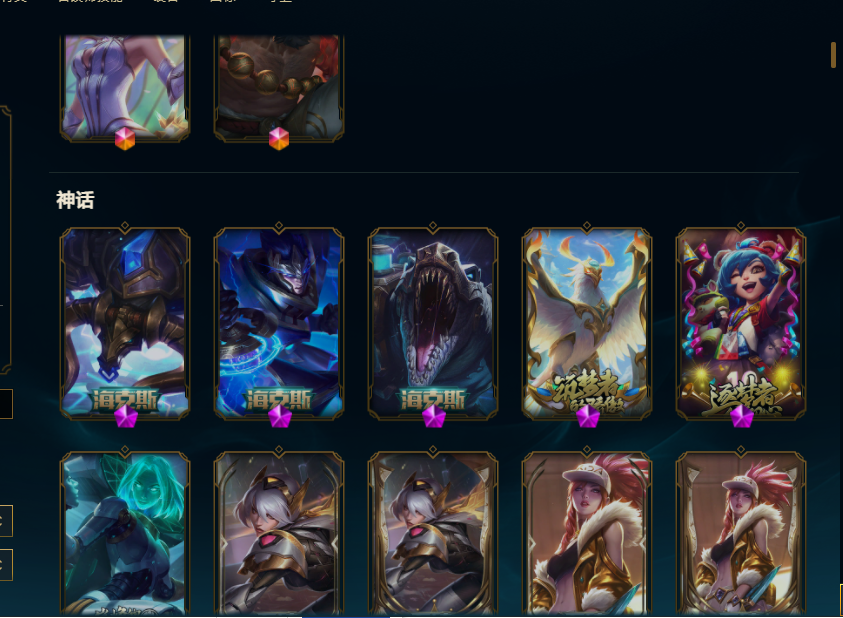Open the white winged-bird skin card
This screenshot has width=843, height=618.
[x=587, y=323]
